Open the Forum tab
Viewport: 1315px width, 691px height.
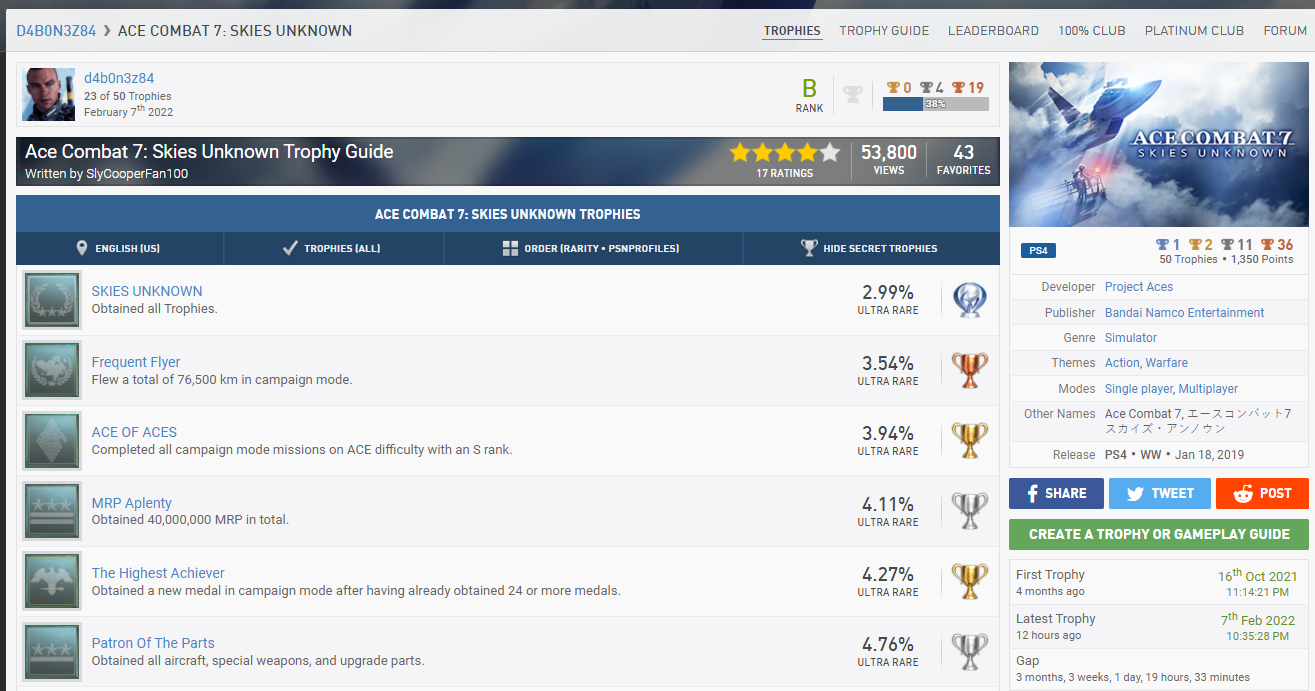click(1285, 31)
